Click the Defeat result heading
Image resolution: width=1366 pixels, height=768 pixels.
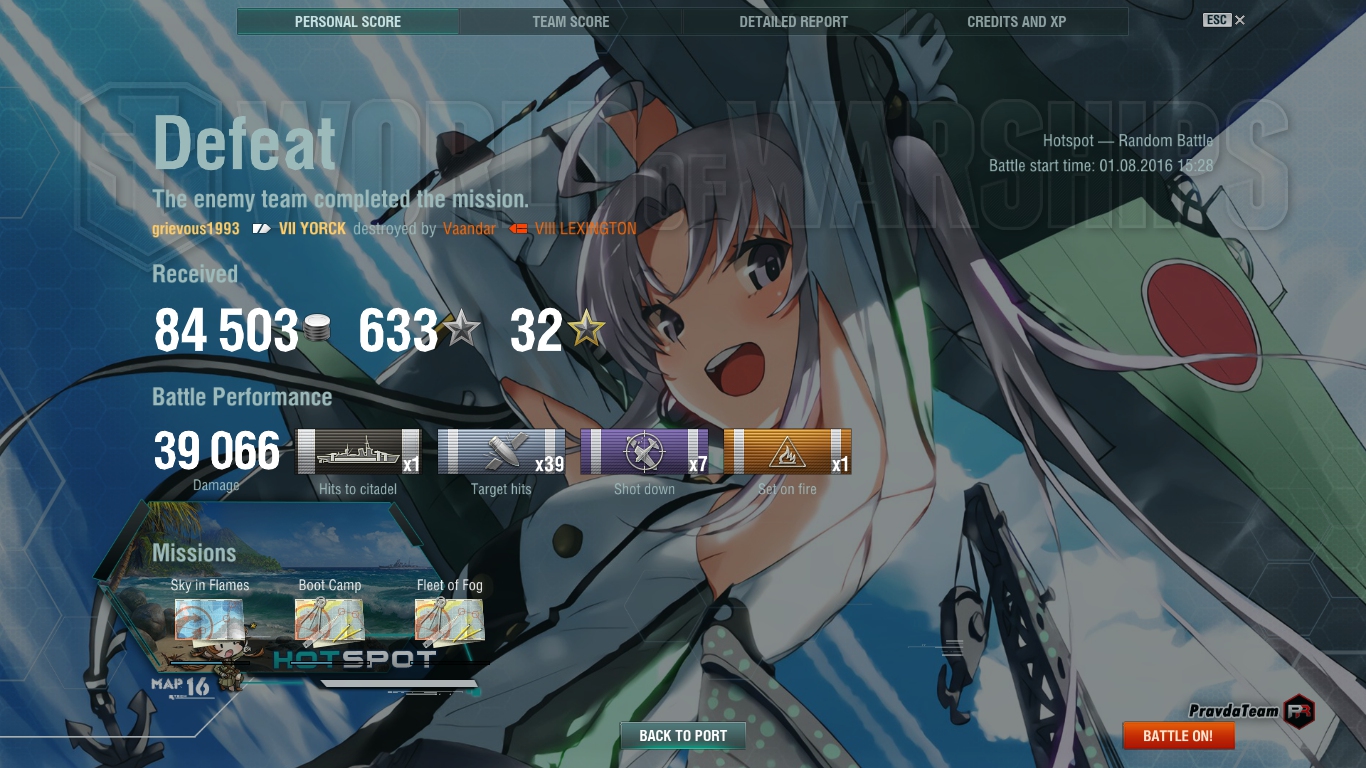pyautogui.click(x=245, y=142)
